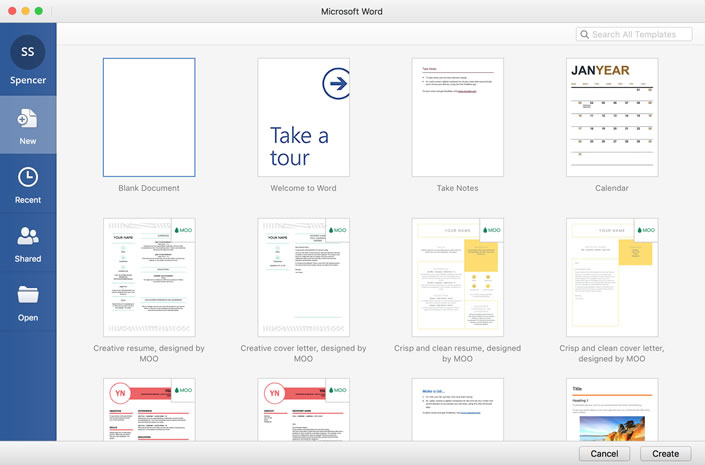
Task: Select the red YN resume template thumbnail
Action: pyautogui.click(x=149, y=409)
